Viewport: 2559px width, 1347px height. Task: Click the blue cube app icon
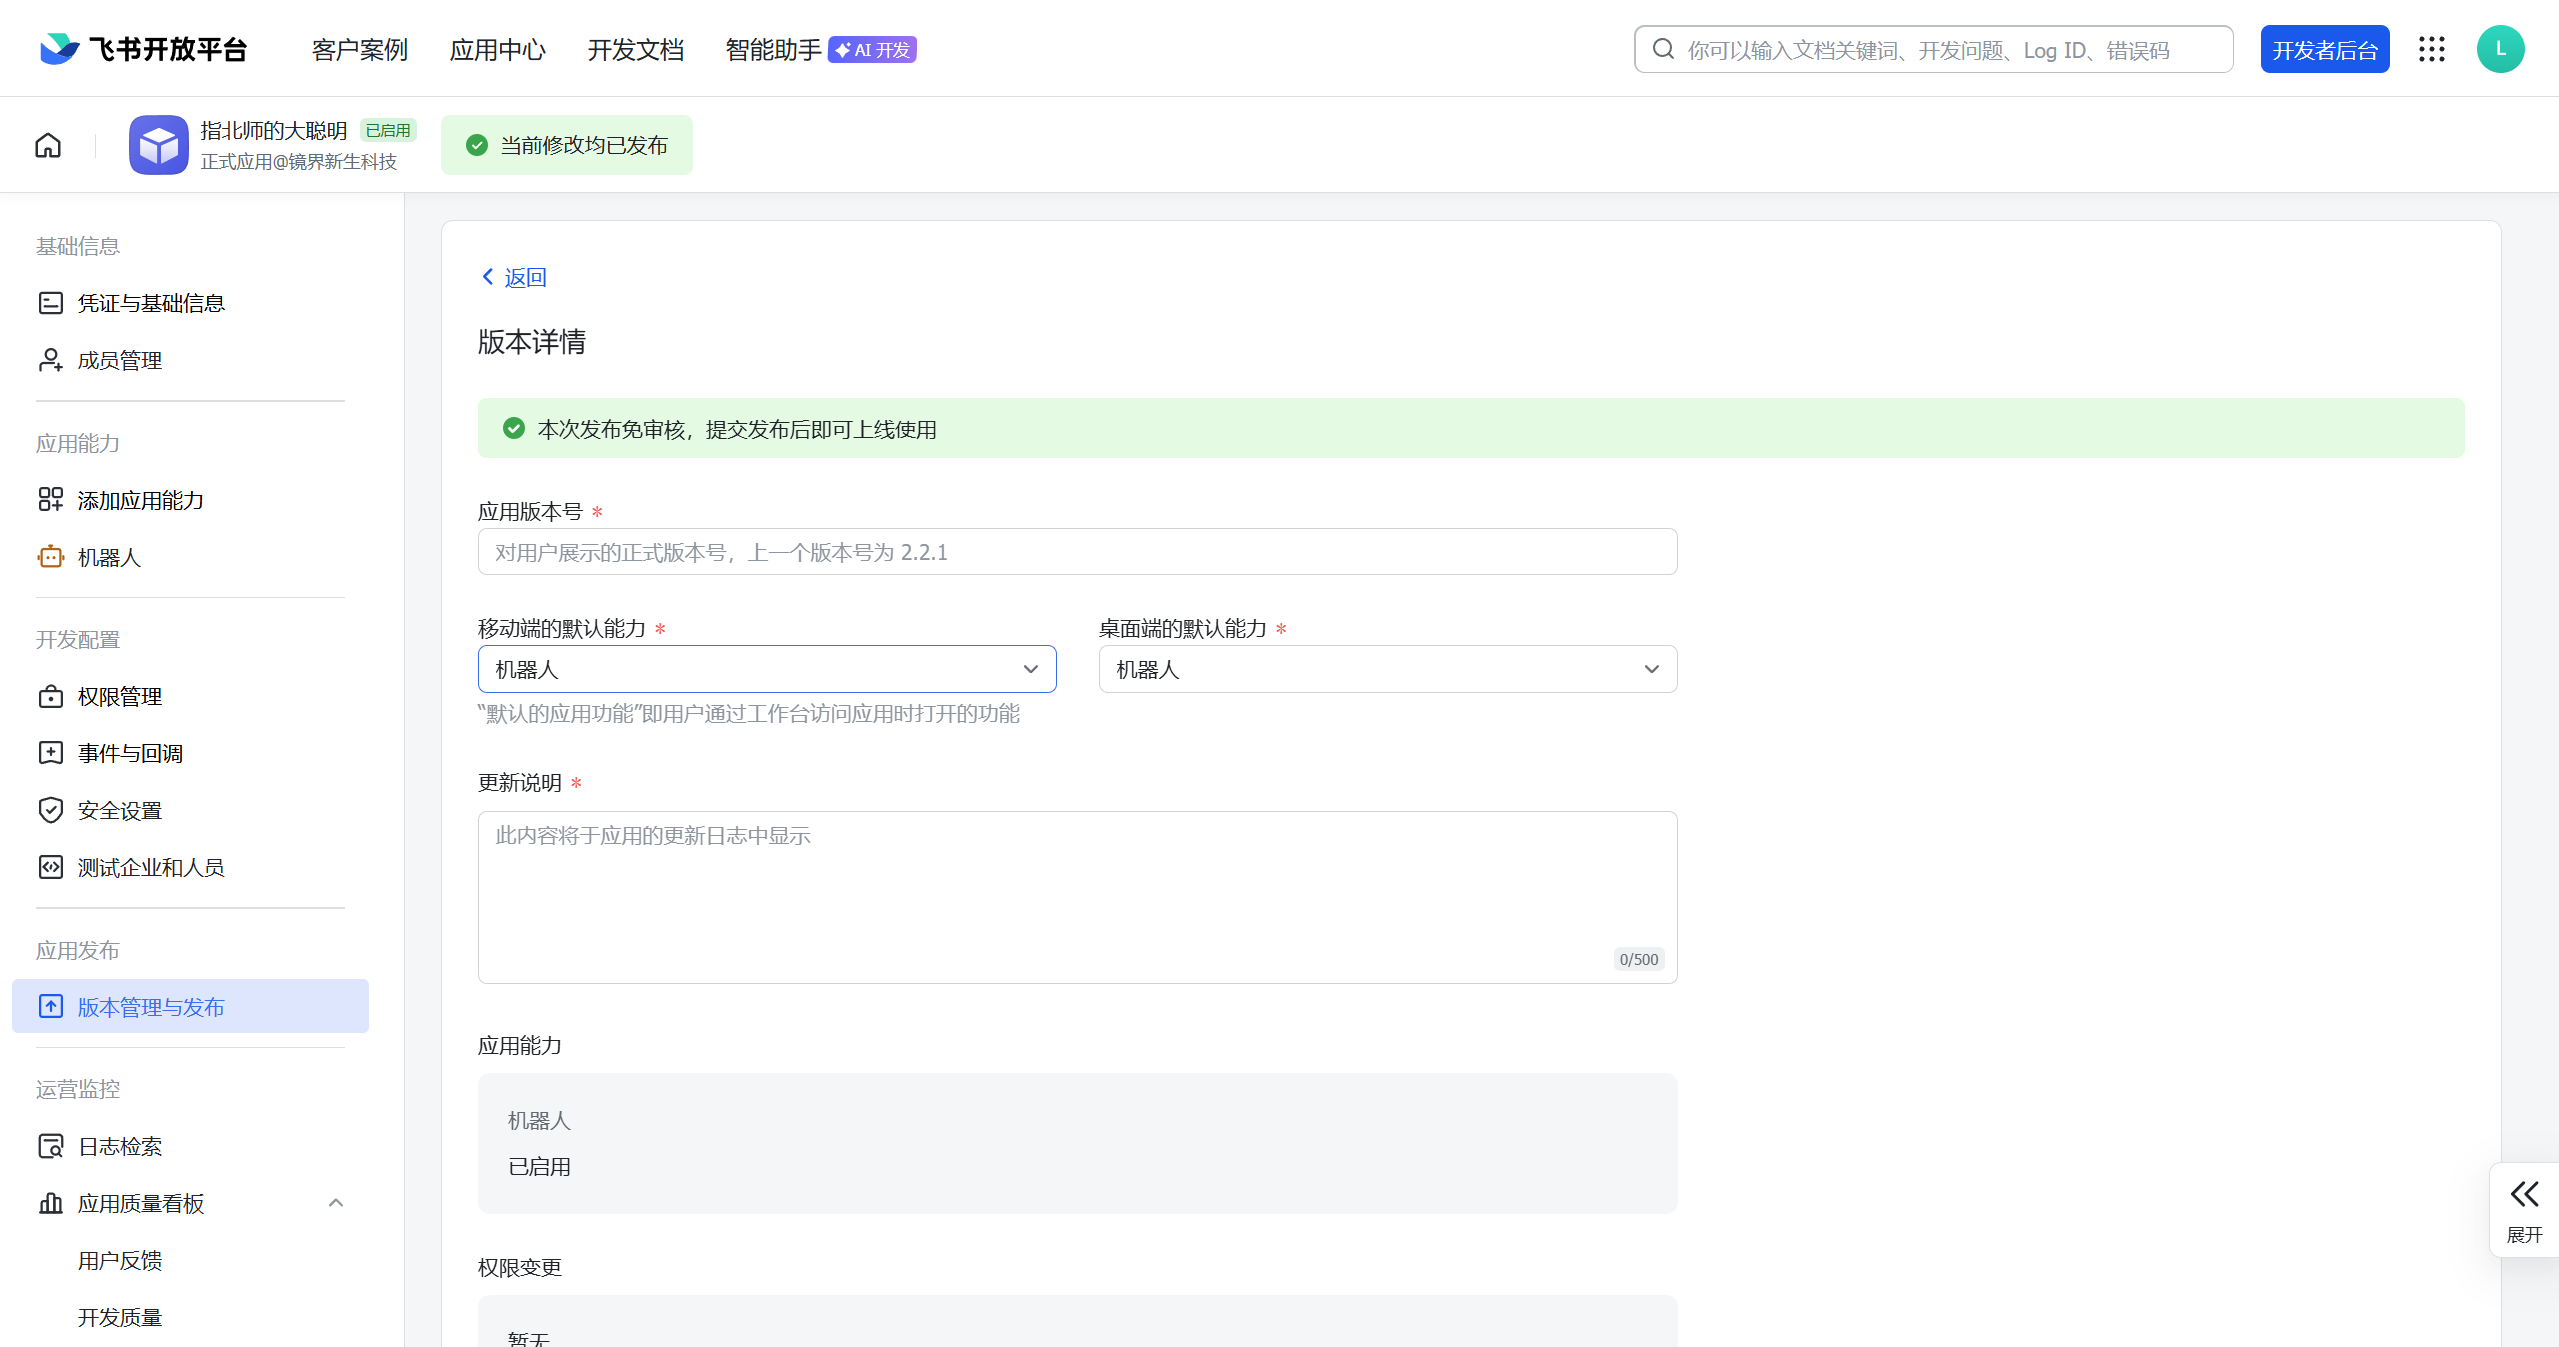159,146
